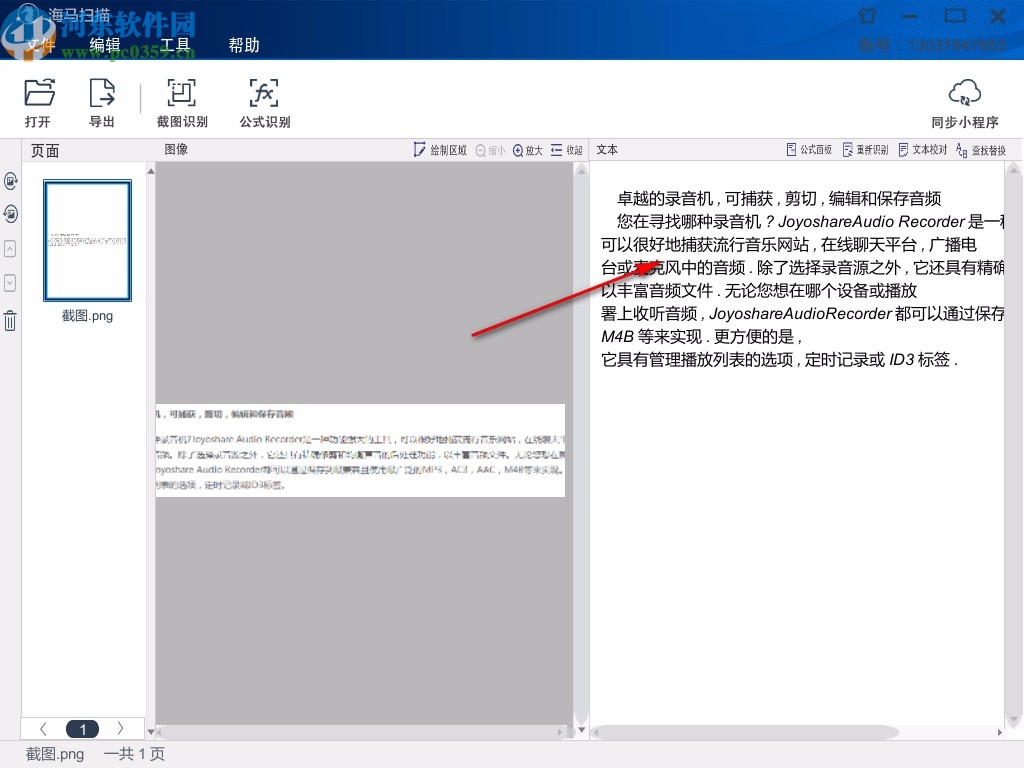Open a file with 打开
Viewport: 1024px width, 768px height.
(38, 100)
